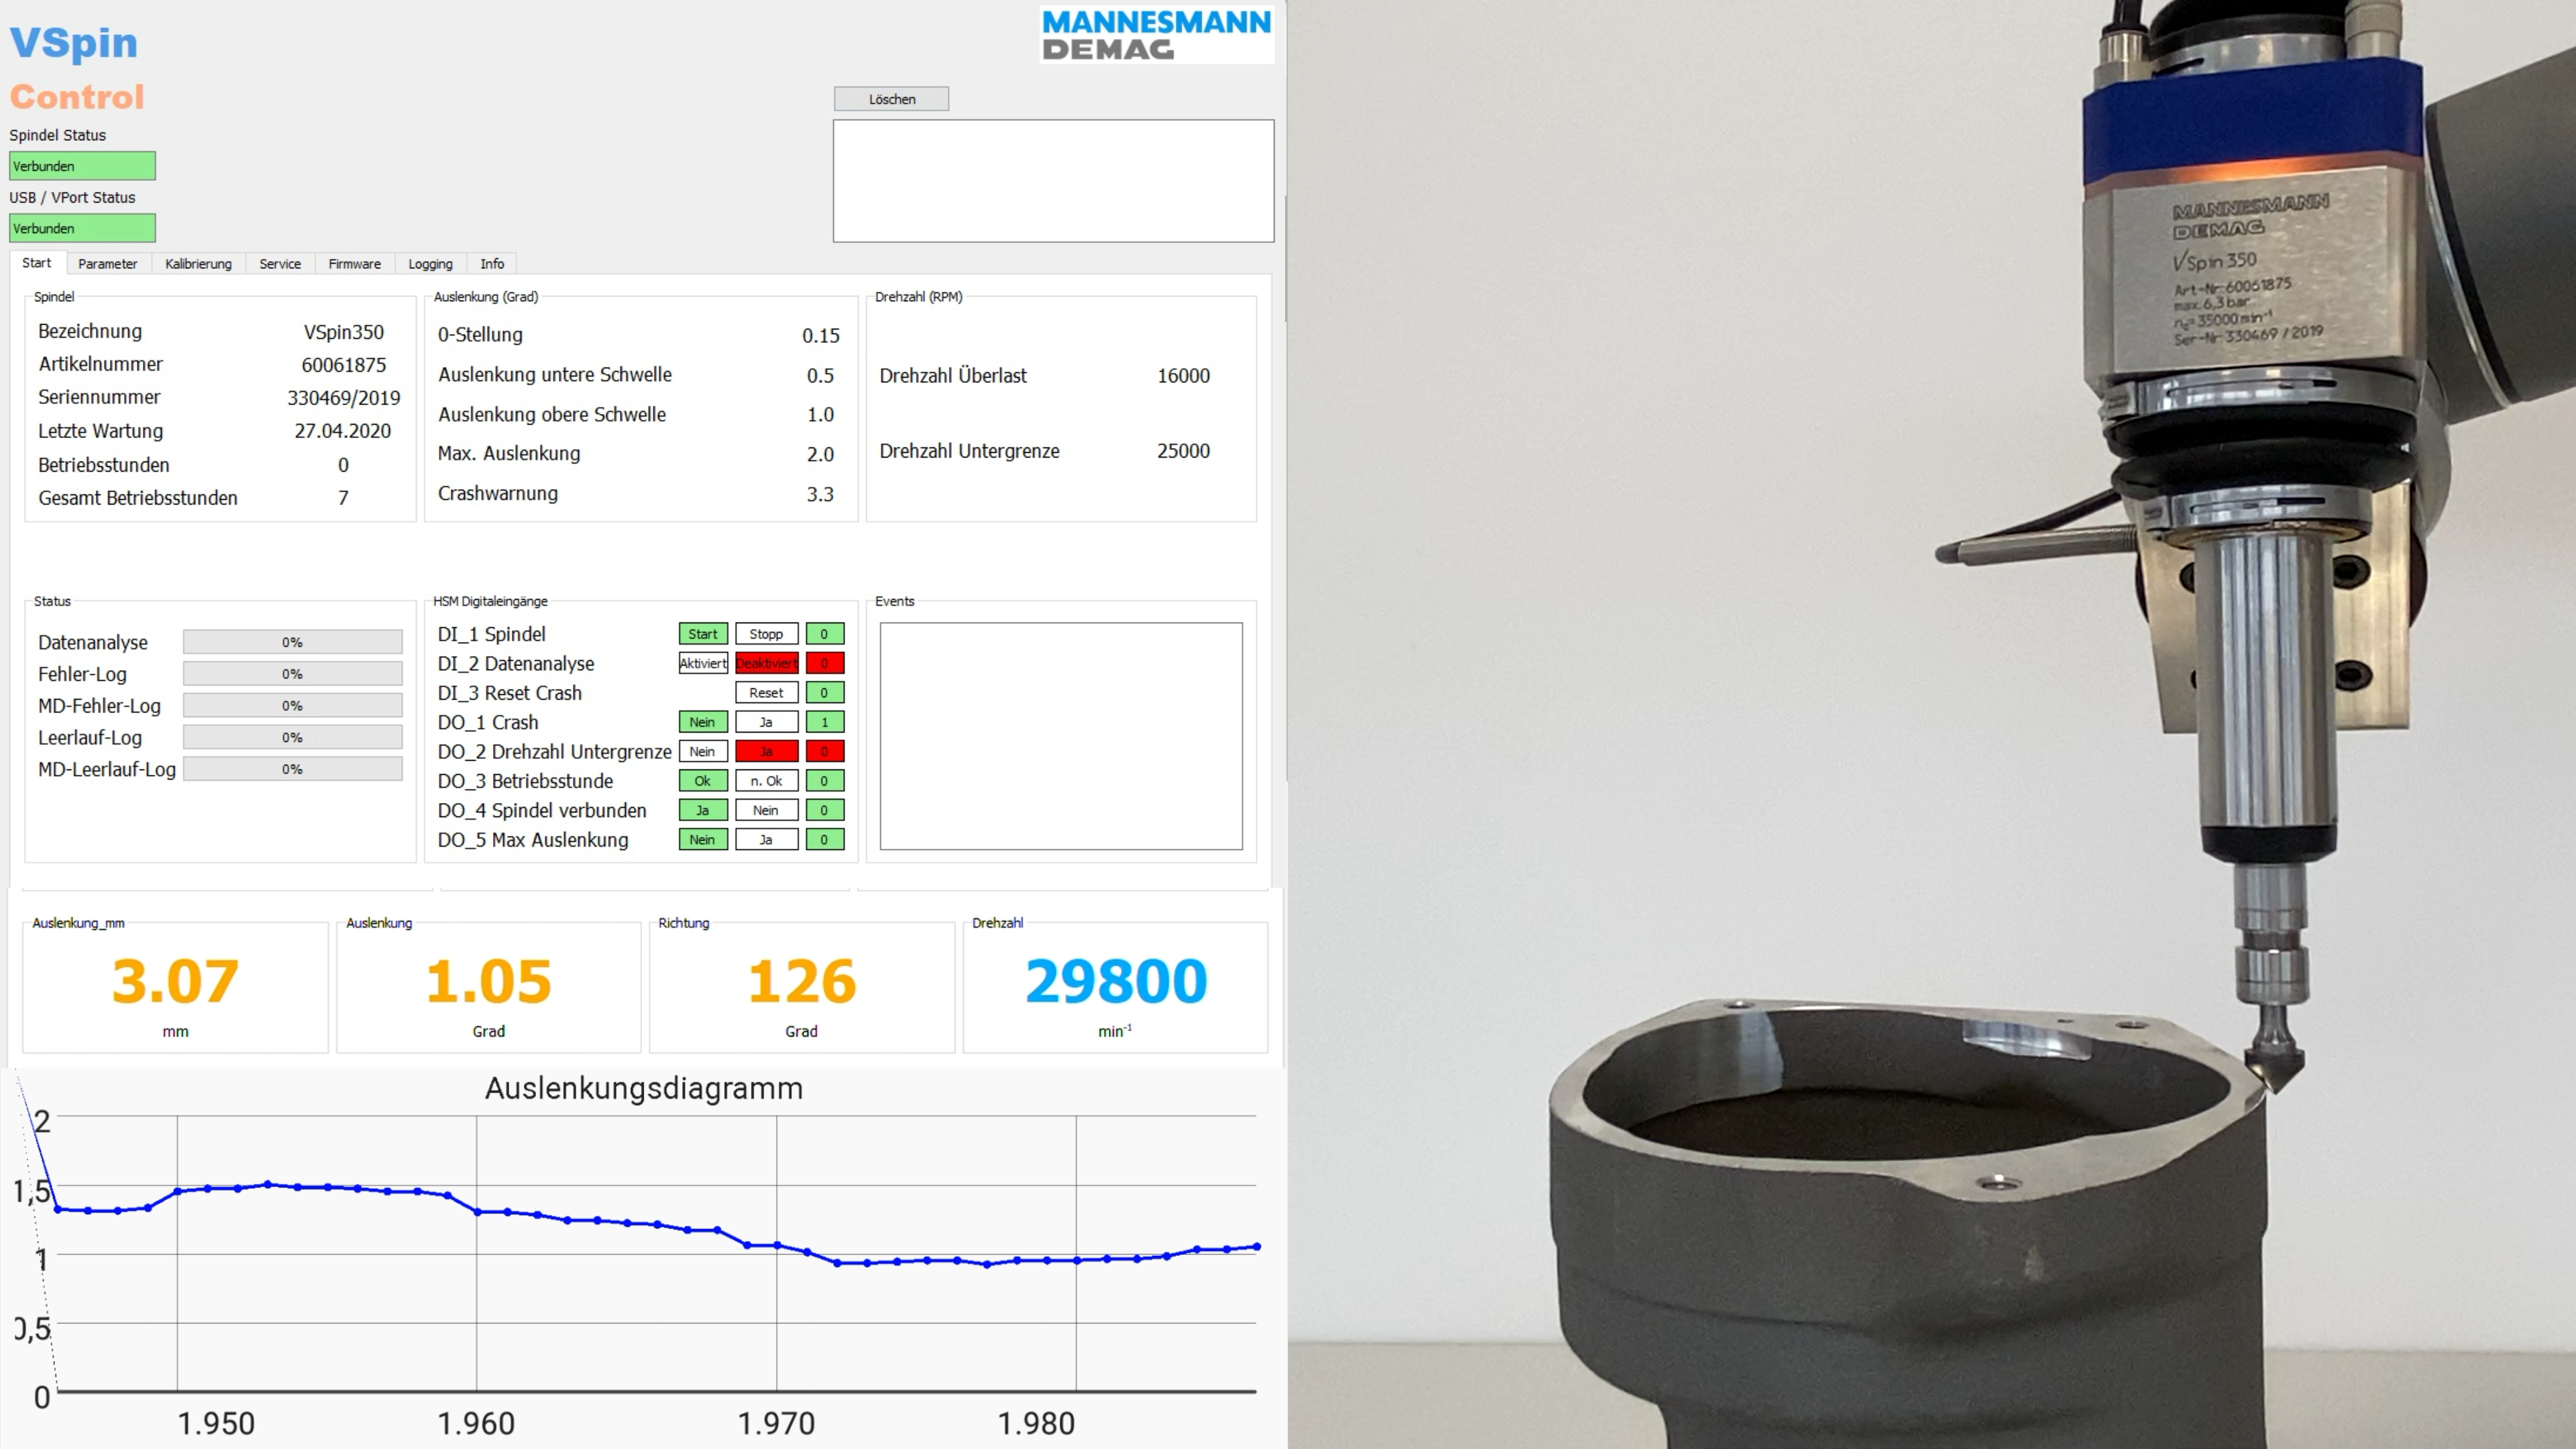Click the 1.960 x-axis label on chart

(x=476, y=1423)
